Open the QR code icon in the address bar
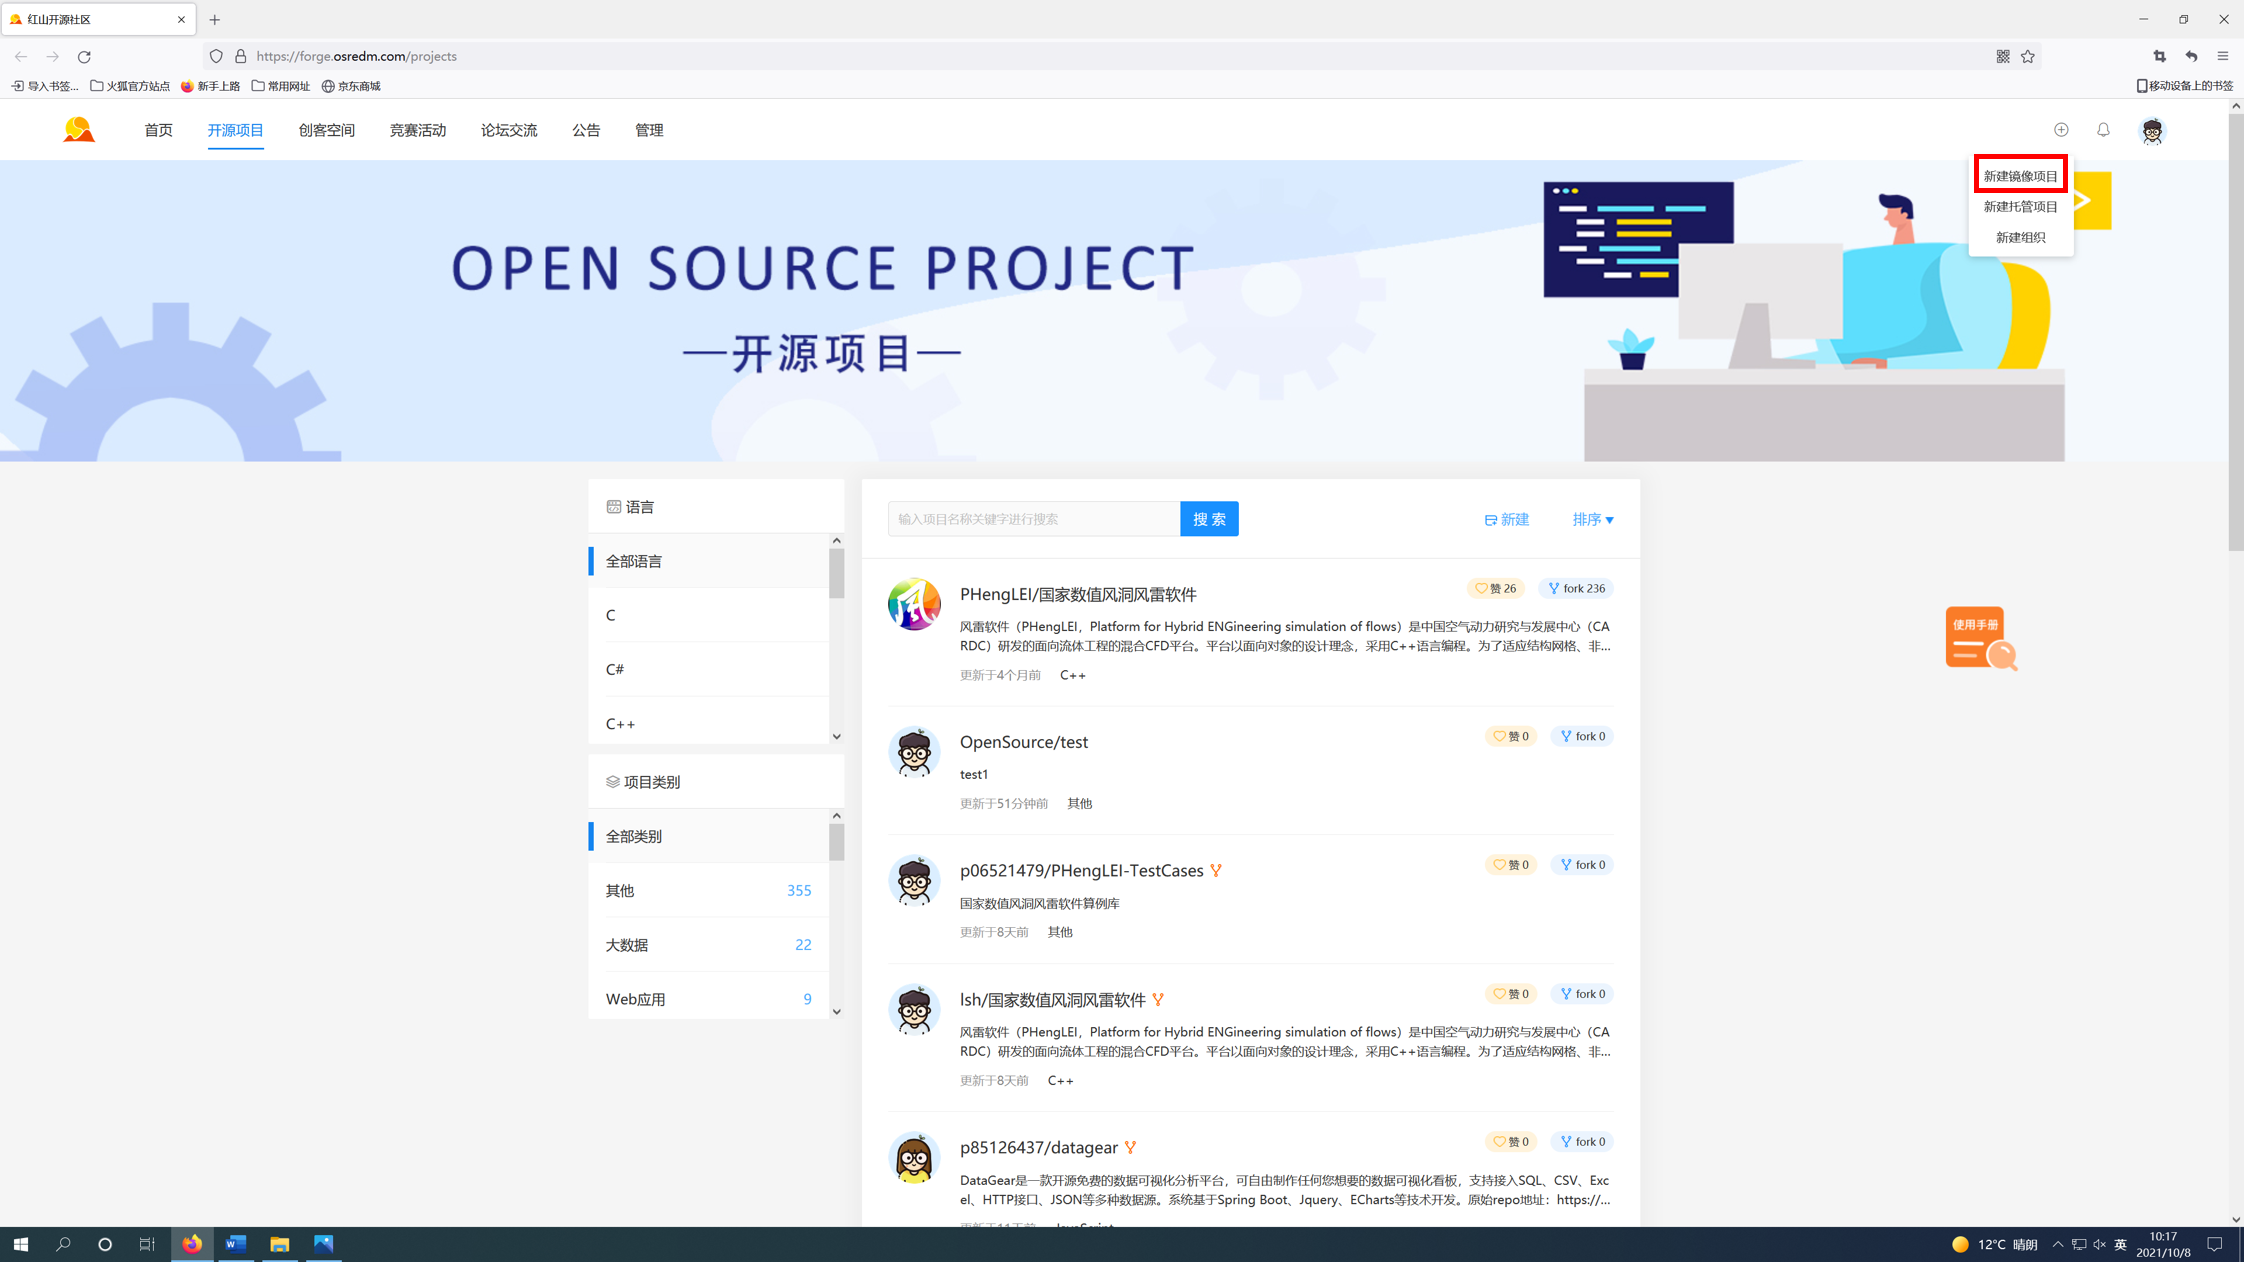2246x1263 pixels. [x=2003, y=57]
